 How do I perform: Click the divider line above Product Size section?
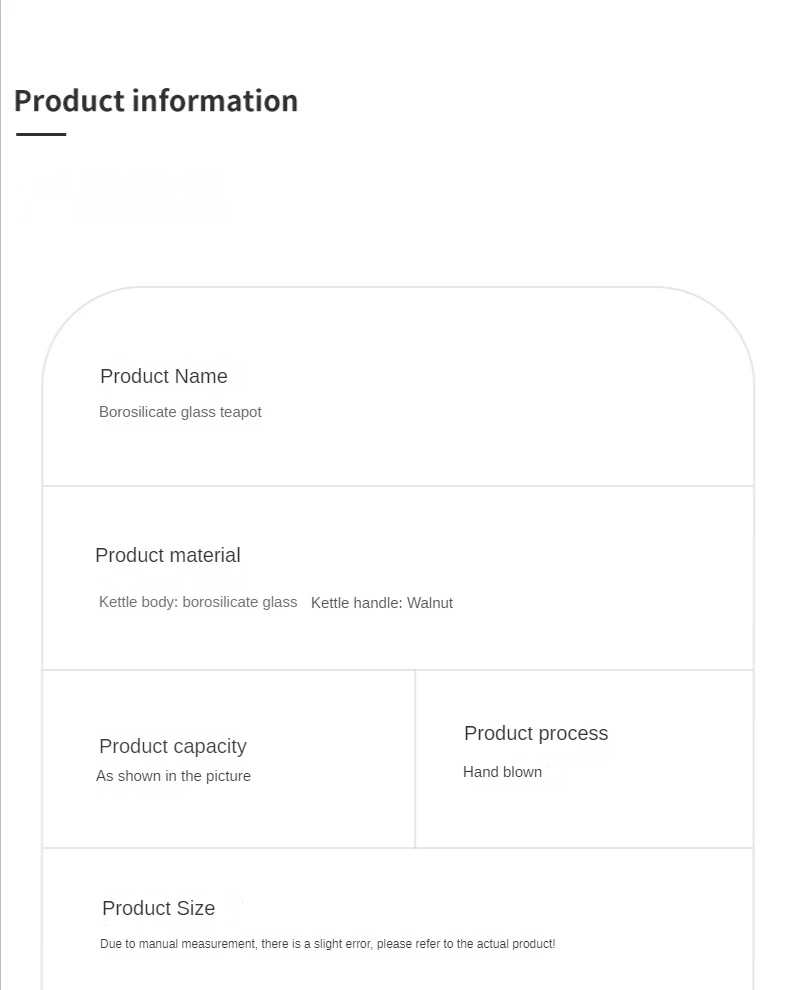(398, 848)
